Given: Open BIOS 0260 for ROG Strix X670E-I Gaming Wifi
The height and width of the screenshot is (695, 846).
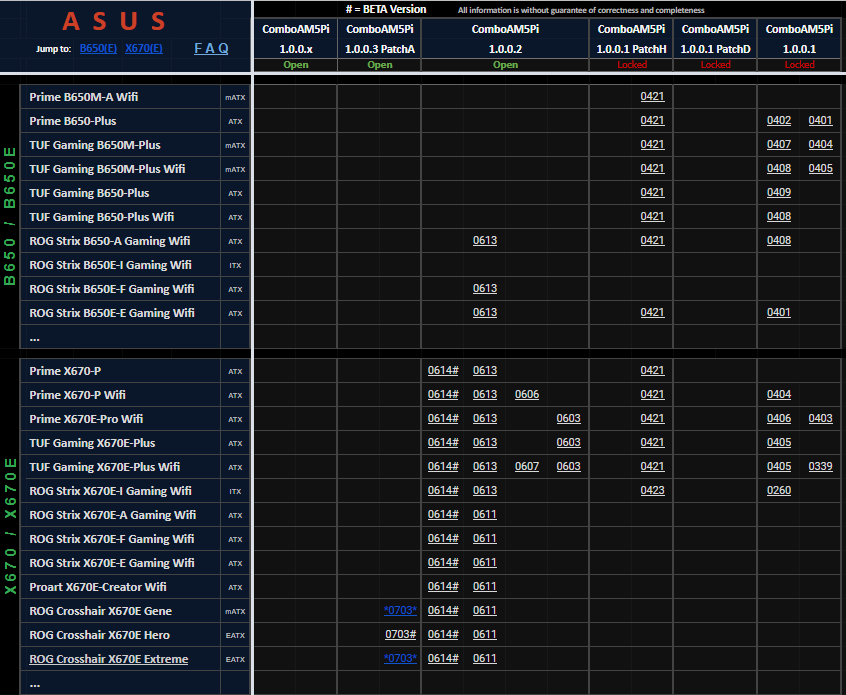Looking at the screenshot, I should coord(779,490).
